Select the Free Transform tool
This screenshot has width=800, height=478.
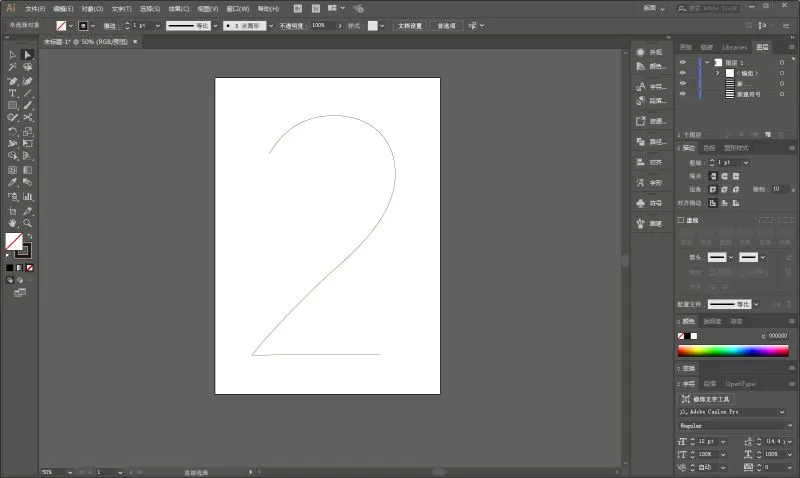[28, 144]
